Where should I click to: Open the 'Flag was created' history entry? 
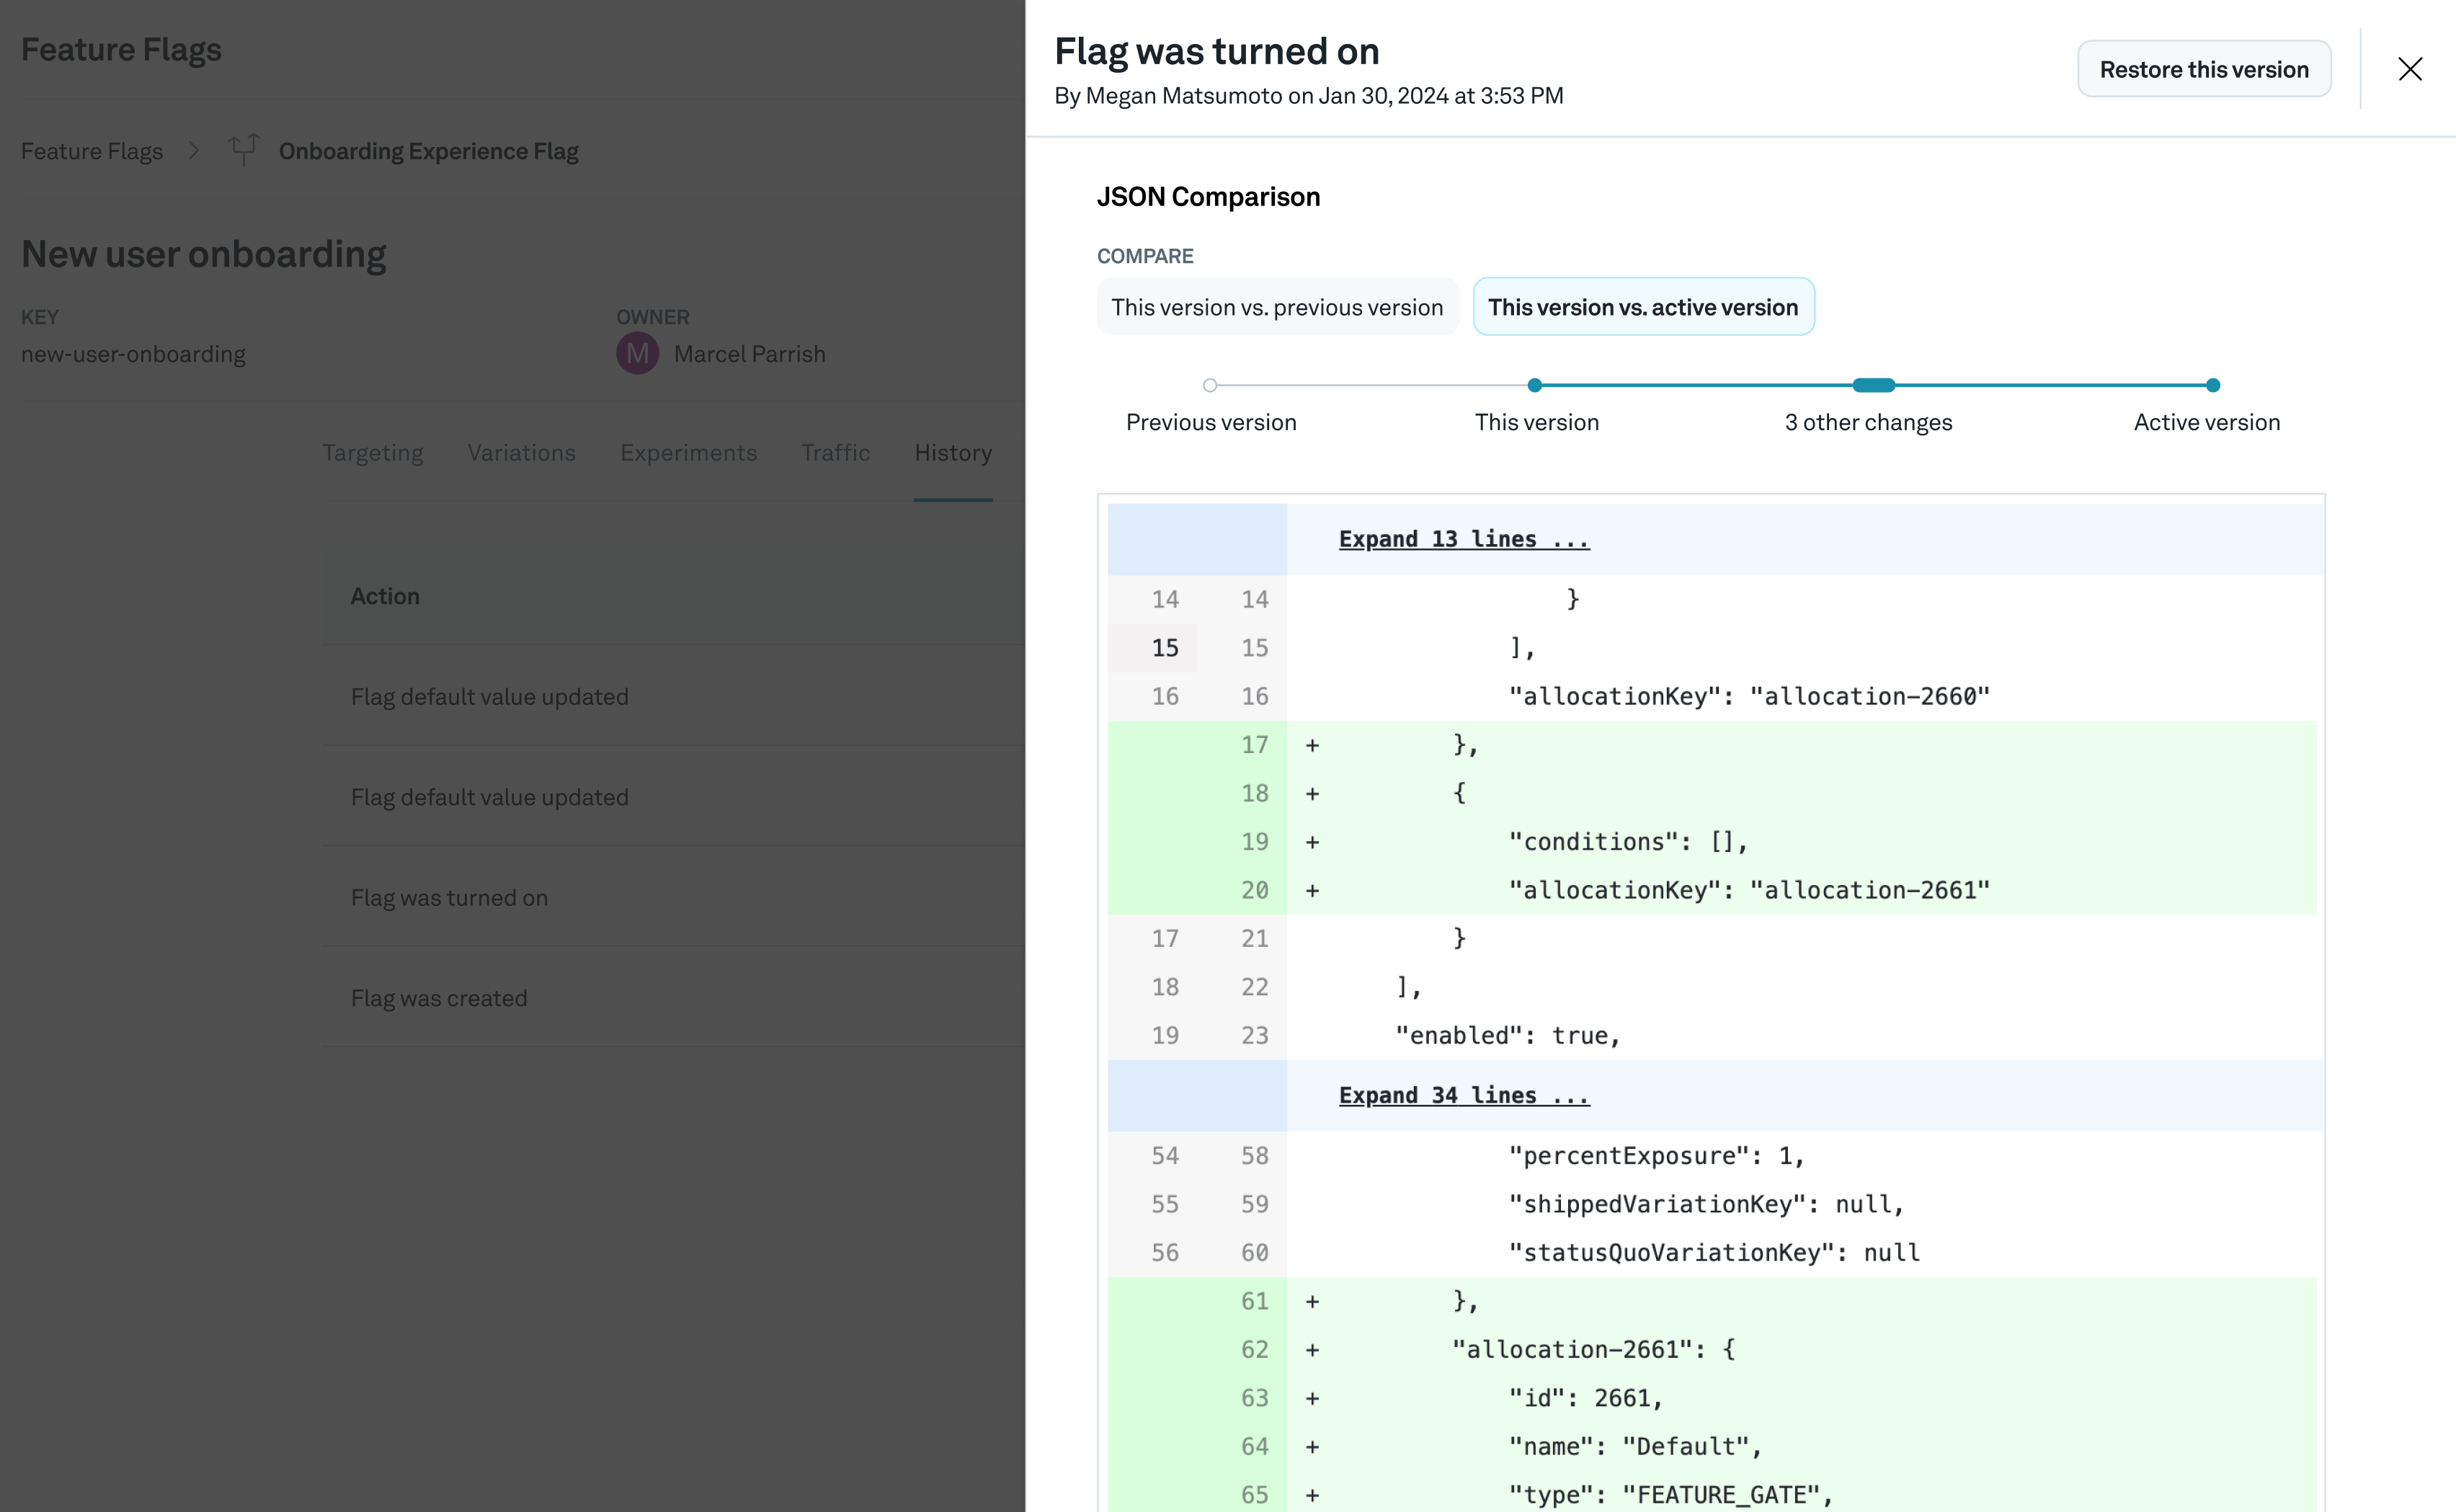pos(439,998)
